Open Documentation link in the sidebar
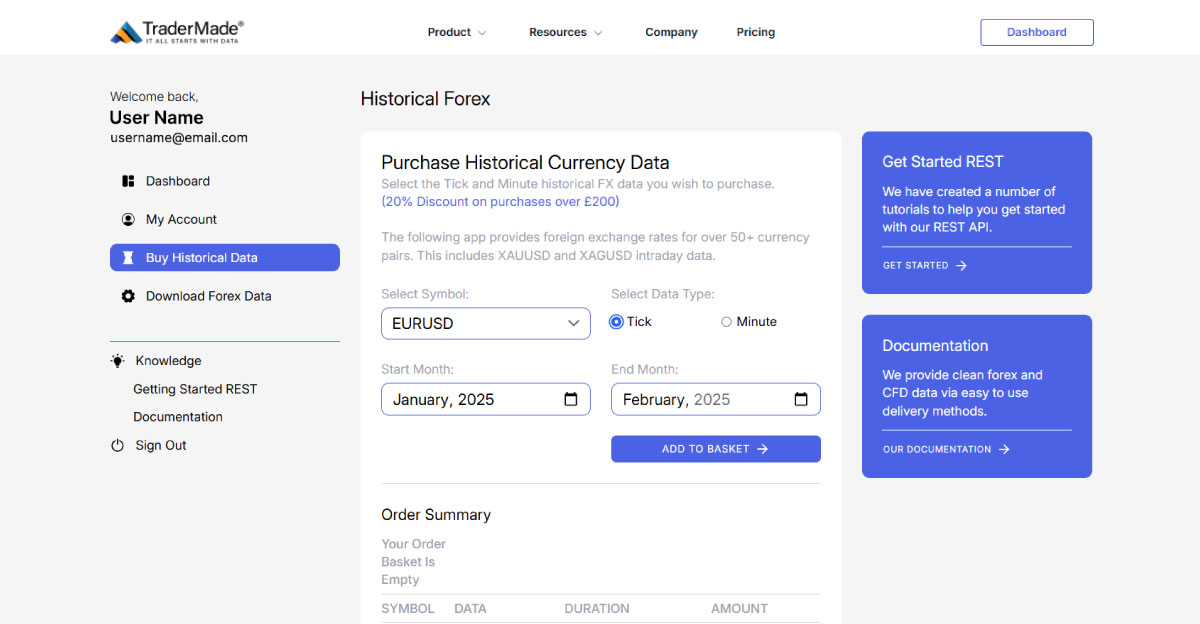Screen dimensions: 1200x624 coord(178,417)
